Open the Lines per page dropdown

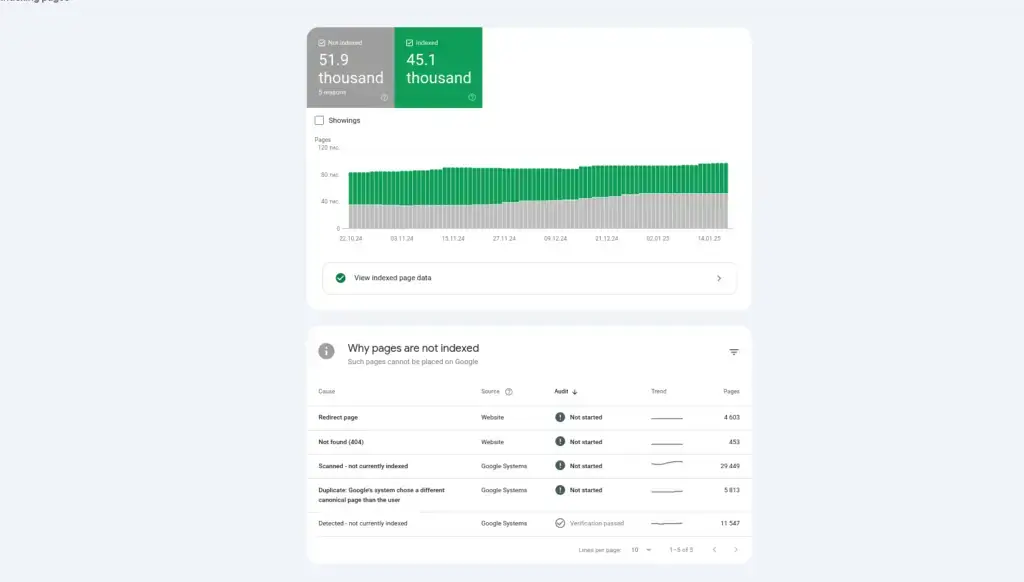coord(641,550)
